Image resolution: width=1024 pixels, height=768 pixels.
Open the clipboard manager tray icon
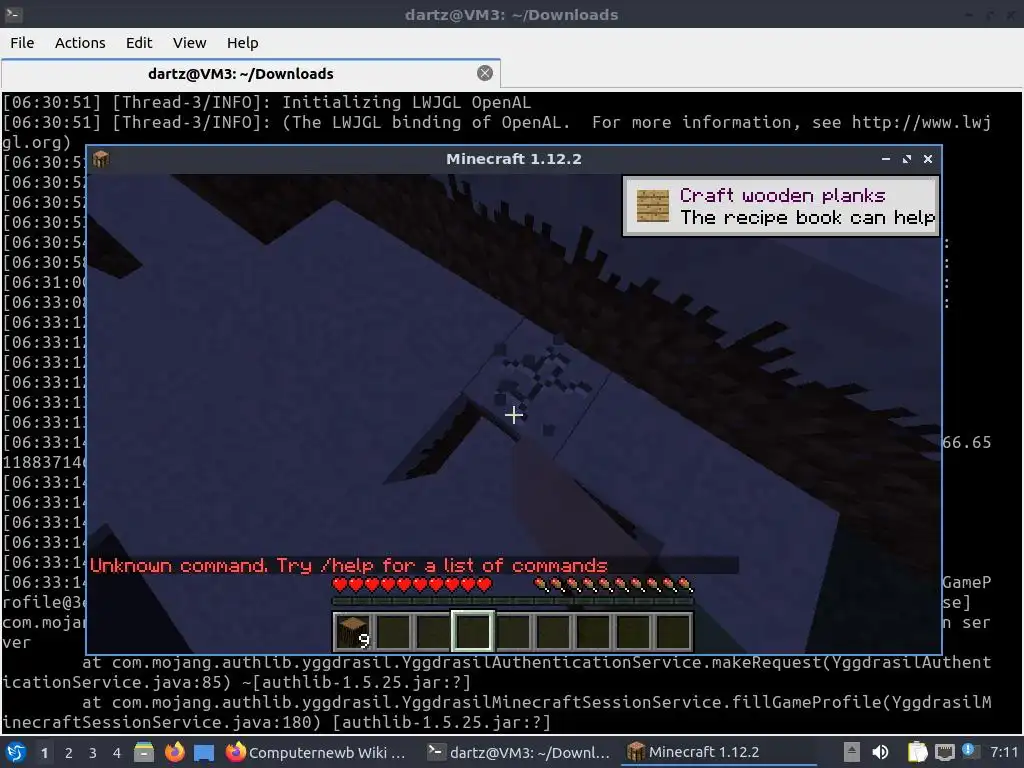pos(917,752)
